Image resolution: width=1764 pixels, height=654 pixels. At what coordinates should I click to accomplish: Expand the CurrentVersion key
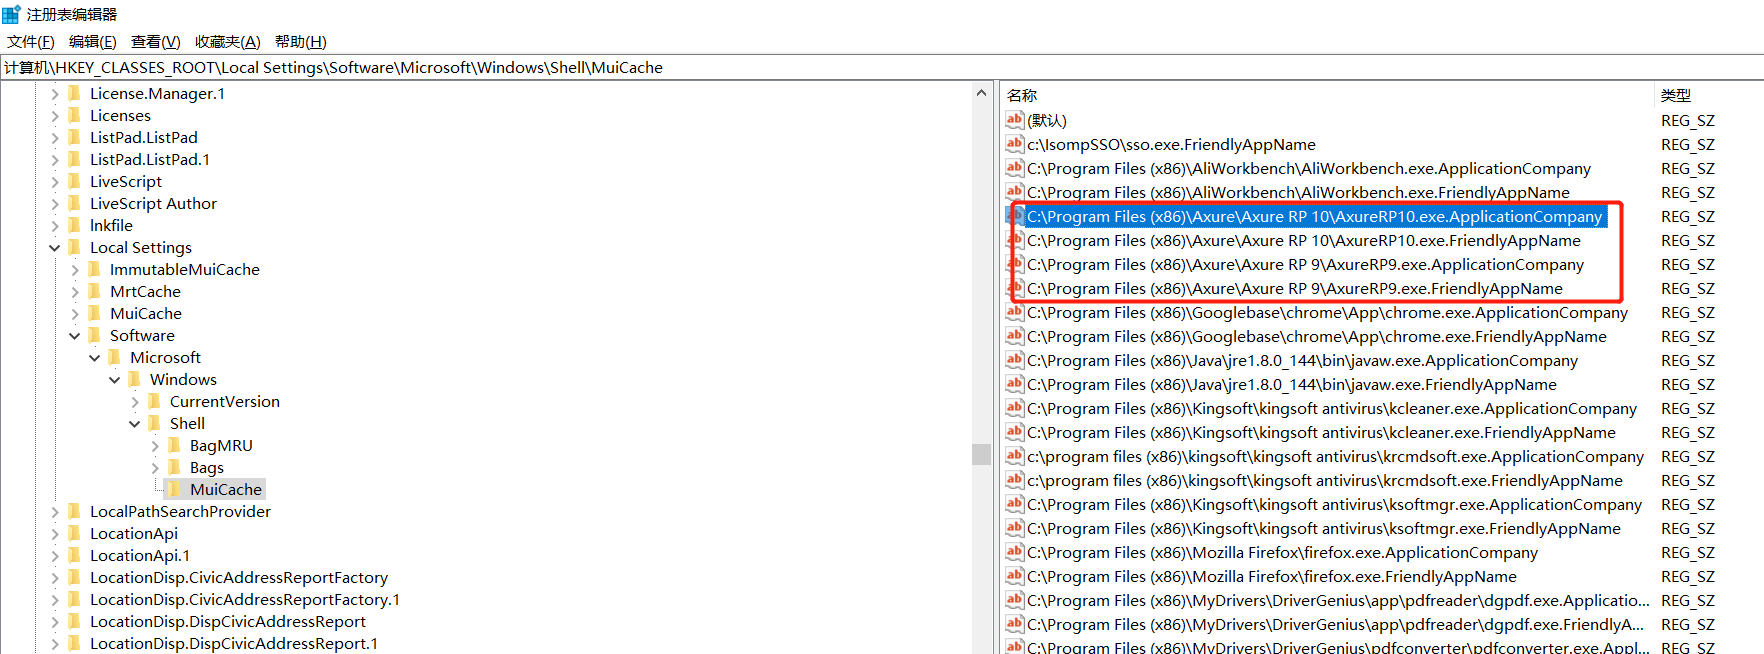[x=135, y=402]
